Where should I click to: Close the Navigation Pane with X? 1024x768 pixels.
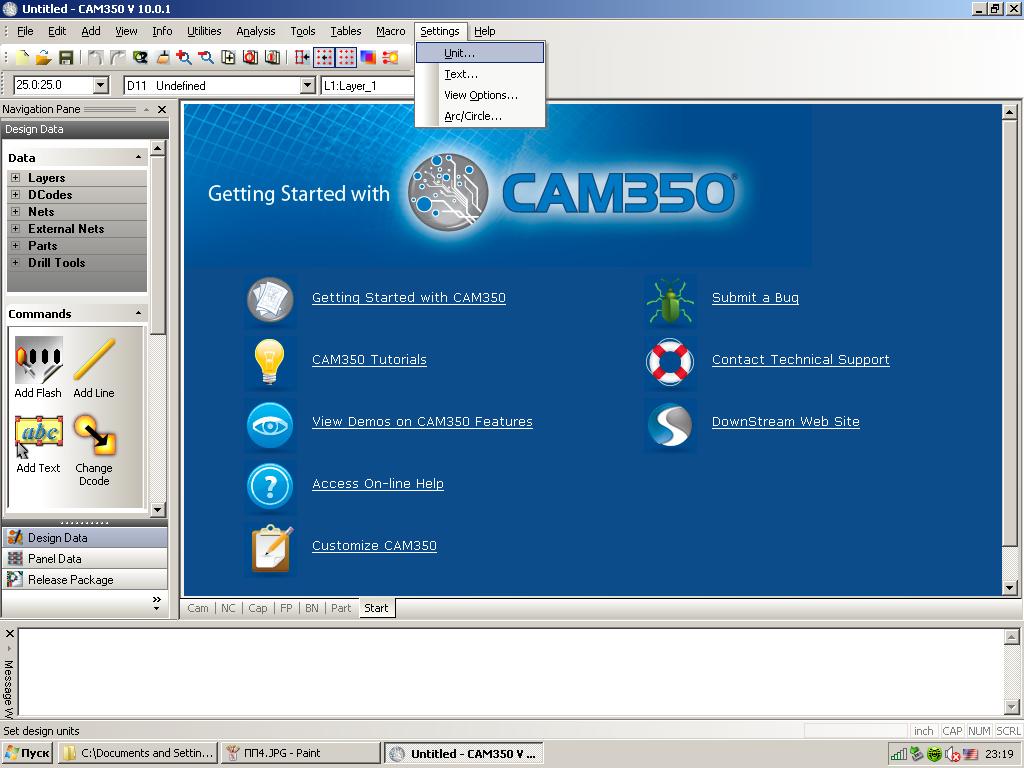tap(162, 109)
